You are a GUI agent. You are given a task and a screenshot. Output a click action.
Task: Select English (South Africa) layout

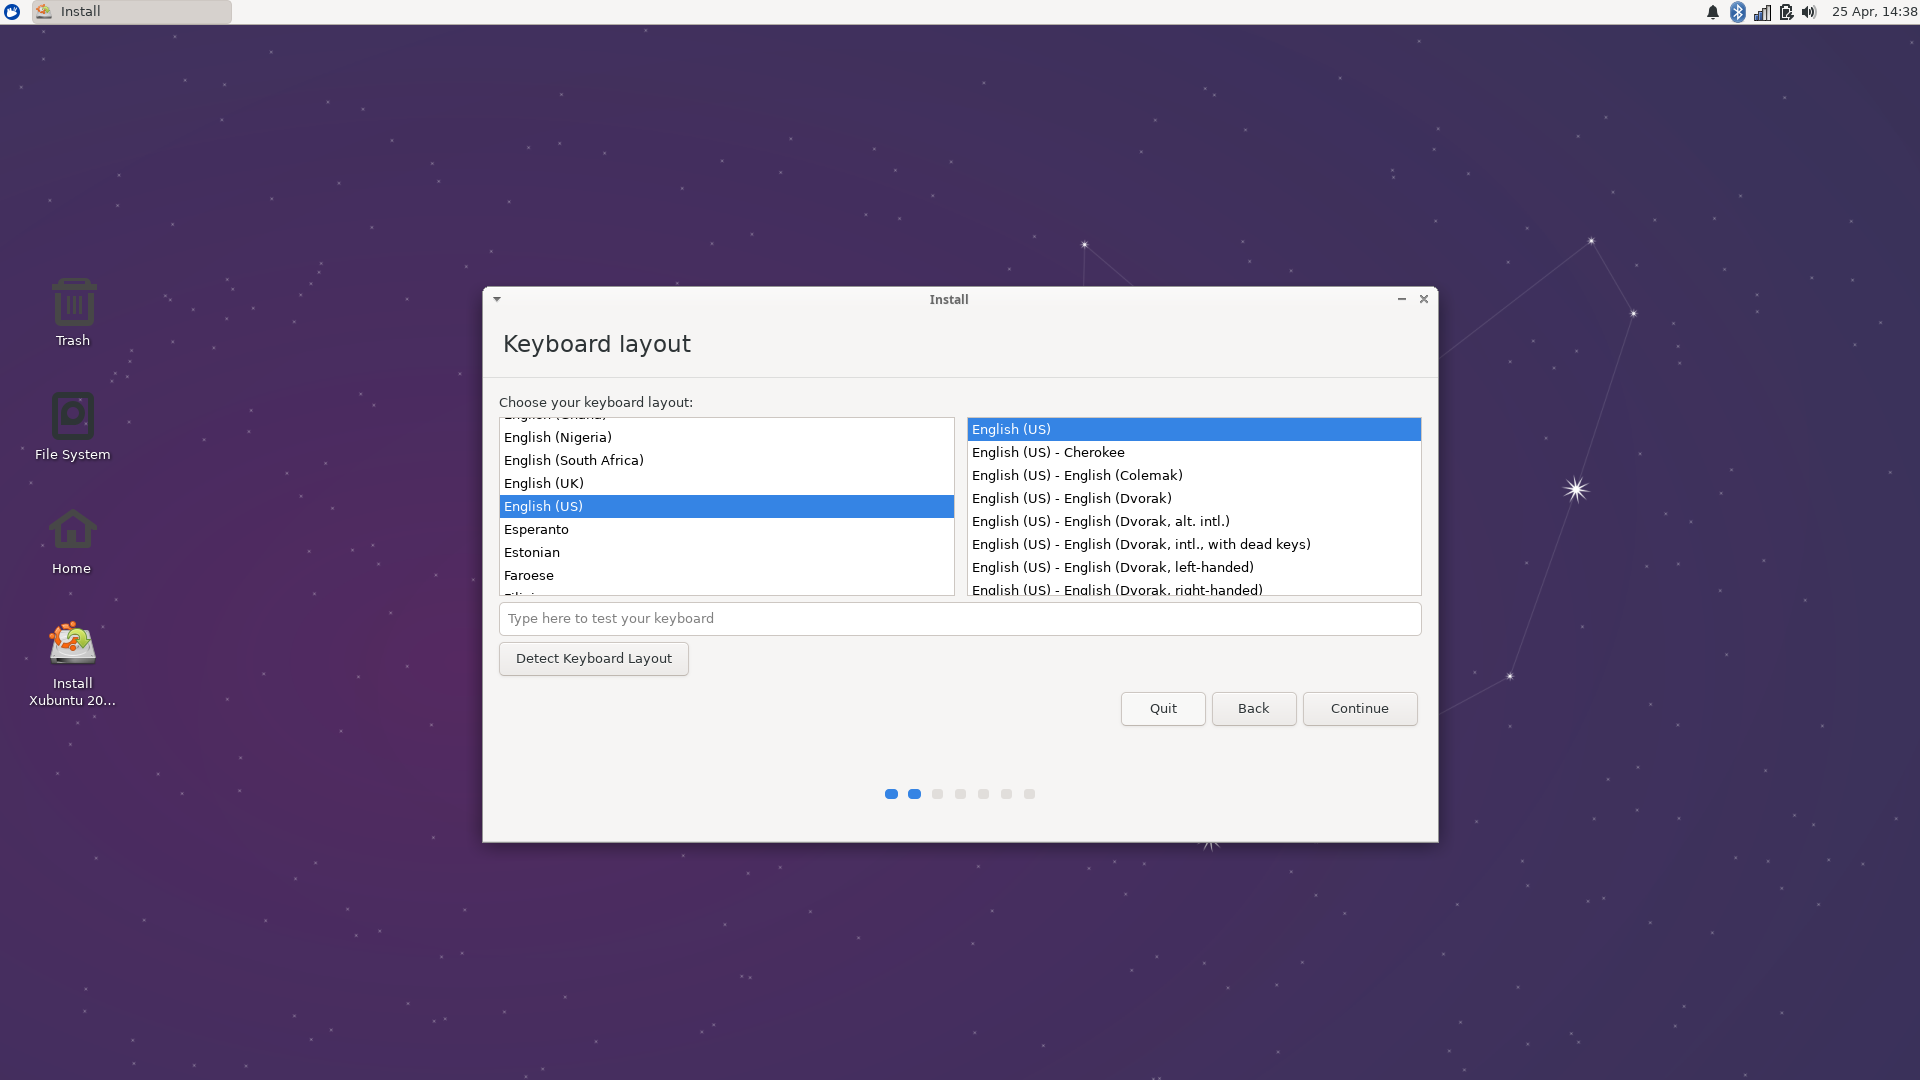726,460
